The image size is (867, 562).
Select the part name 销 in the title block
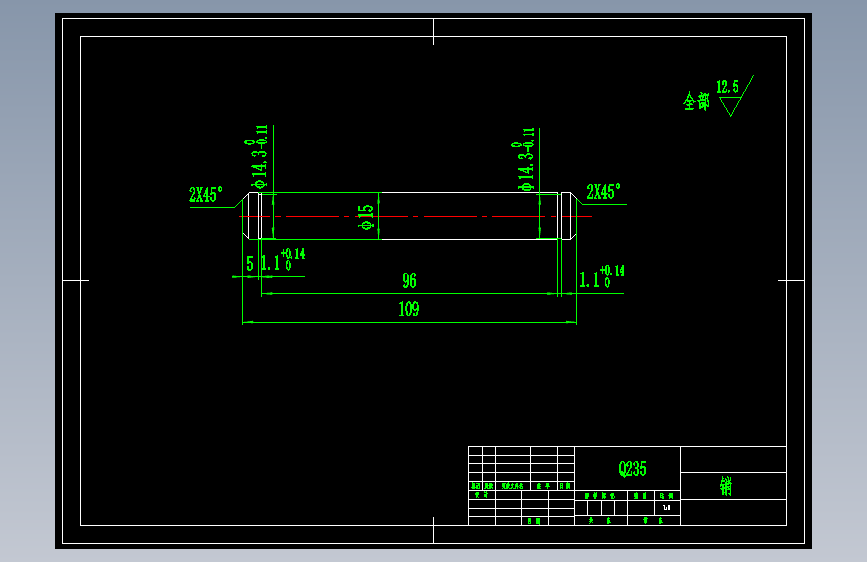pos(726,486)
